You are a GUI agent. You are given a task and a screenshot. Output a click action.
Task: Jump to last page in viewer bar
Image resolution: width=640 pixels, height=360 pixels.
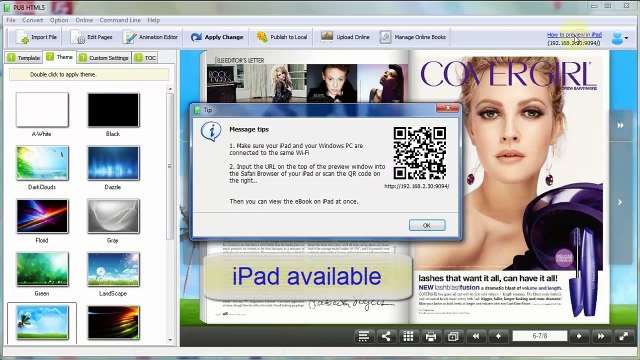[601, 336]
